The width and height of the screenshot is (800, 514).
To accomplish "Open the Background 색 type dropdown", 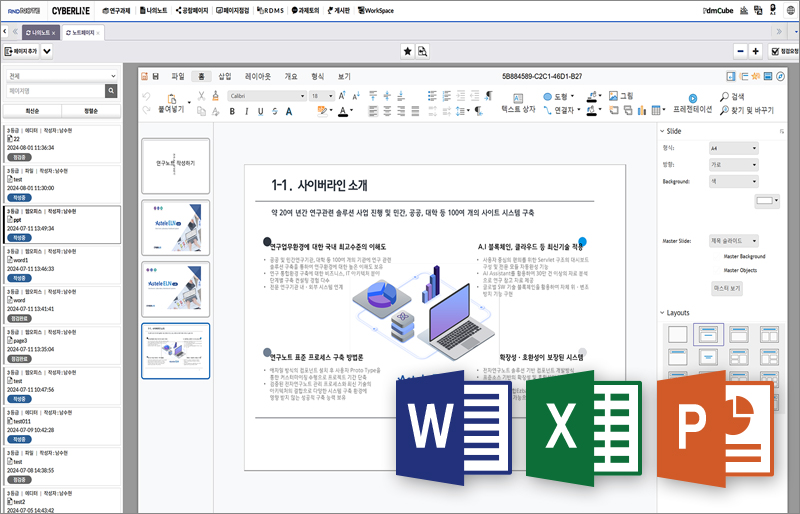I will click(734, 181).
